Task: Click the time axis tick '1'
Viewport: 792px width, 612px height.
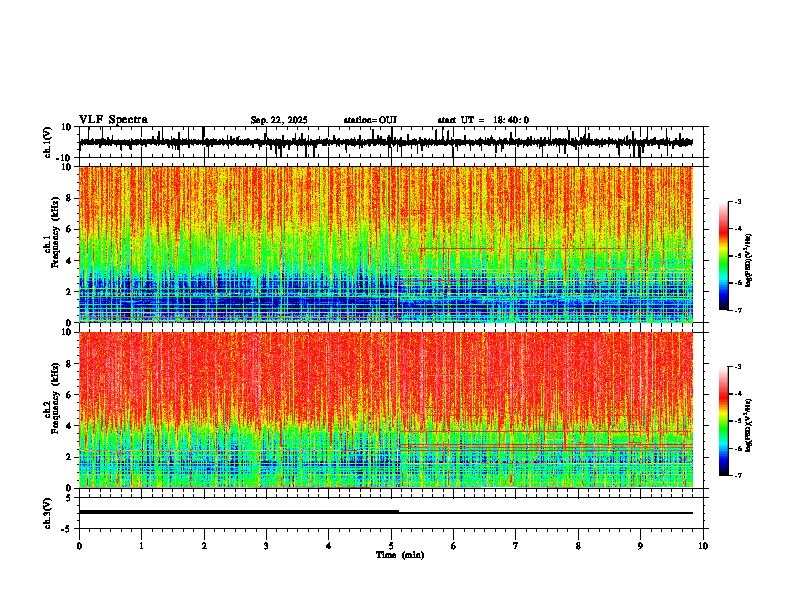Action: coord(141,546)
